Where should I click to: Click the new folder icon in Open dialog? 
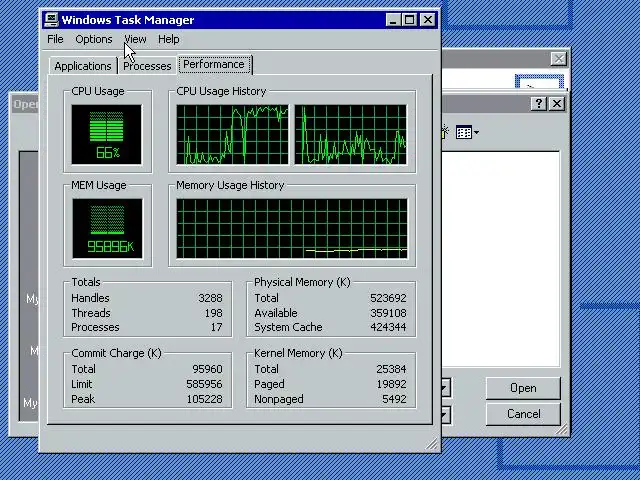point(444,133)
